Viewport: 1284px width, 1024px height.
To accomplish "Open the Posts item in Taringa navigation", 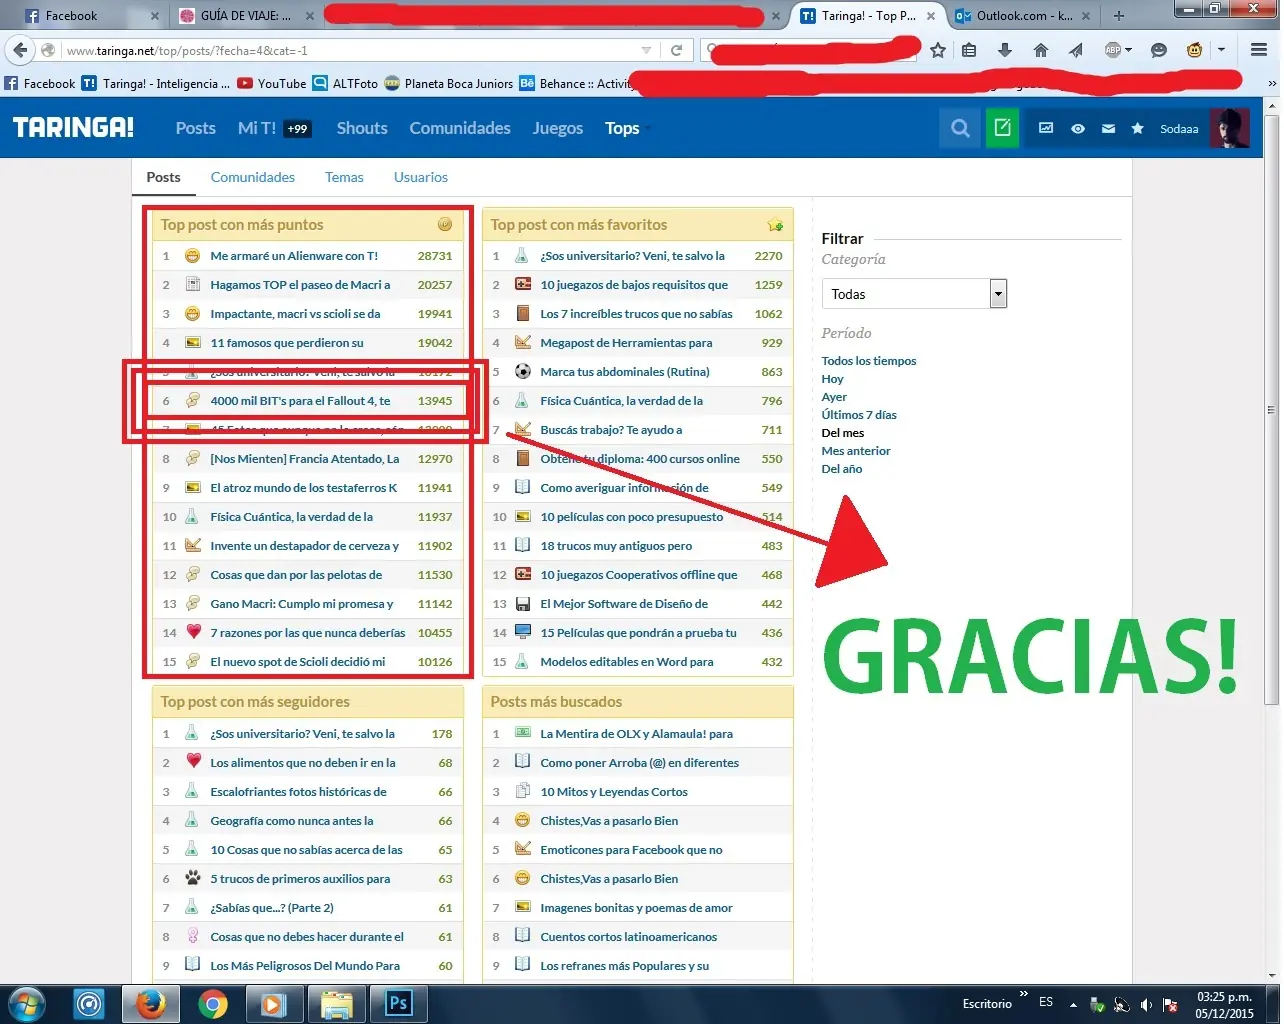I will click(196, 128).
